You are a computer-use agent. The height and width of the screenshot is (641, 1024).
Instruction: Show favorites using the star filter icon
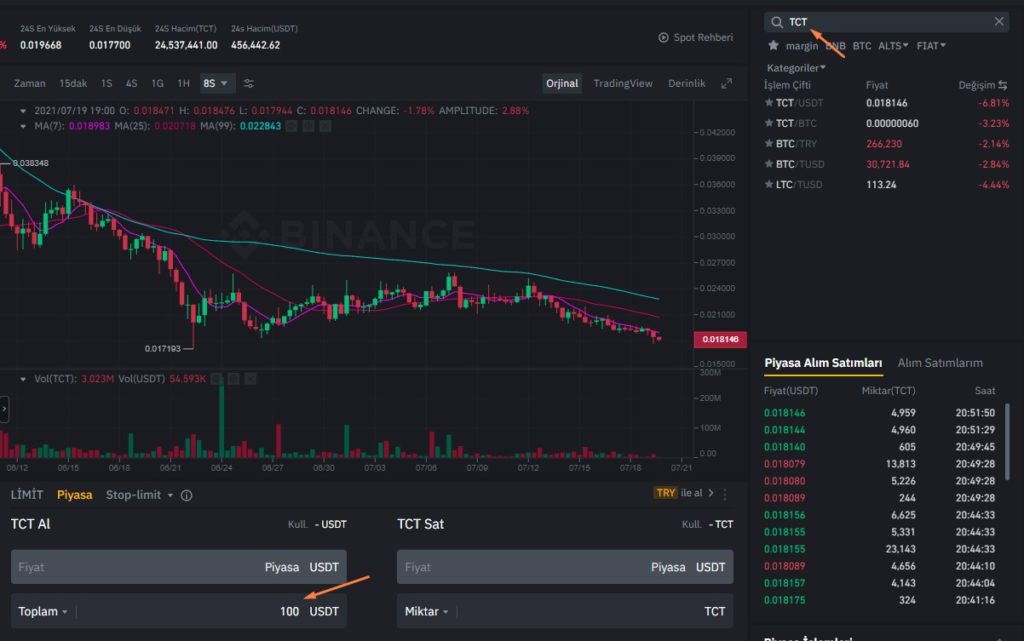(773, 46)
